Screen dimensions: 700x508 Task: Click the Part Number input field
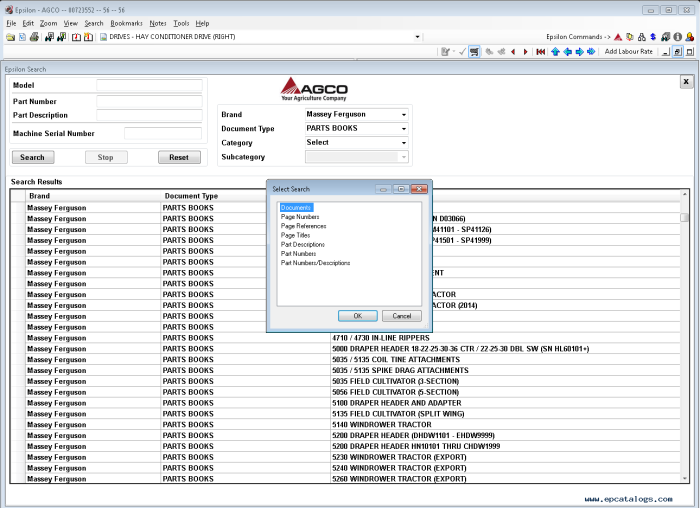[x=149, y=101]
